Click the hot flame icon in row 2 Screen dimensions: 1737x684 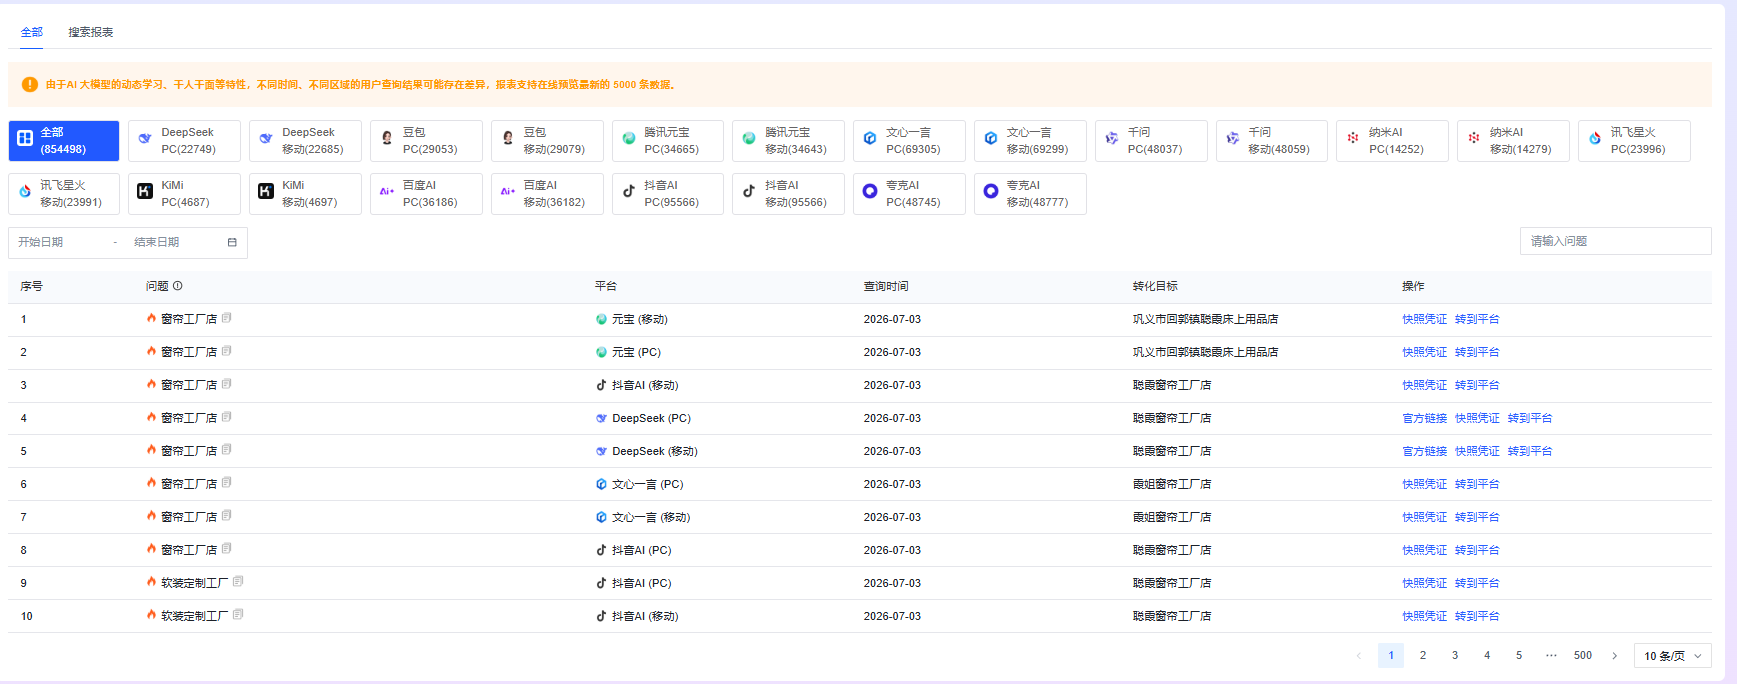tap(151, 351)
